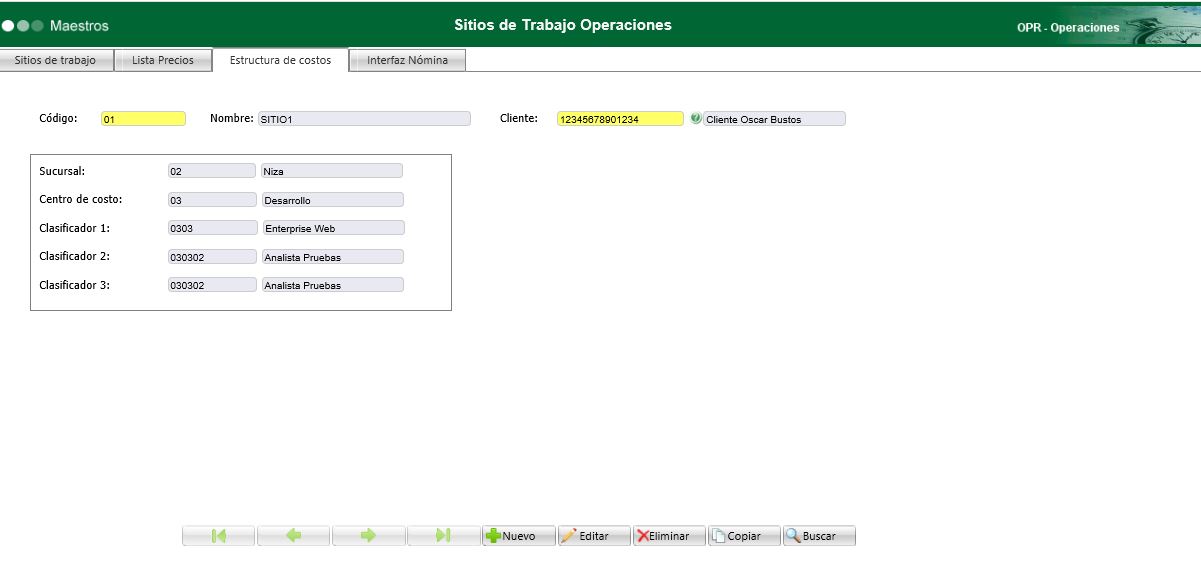The height and width of the screenshot is (571, 1201).
Task: Click the Sucursal: label
Action: [x=62, y=171]
